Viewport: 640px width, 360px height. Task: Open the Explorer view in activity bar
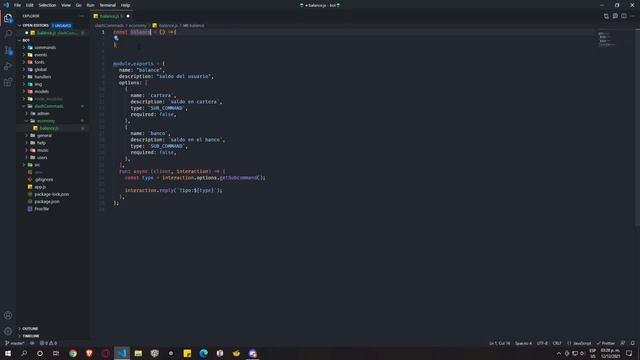pyautogui.click(x=8, y=18)
